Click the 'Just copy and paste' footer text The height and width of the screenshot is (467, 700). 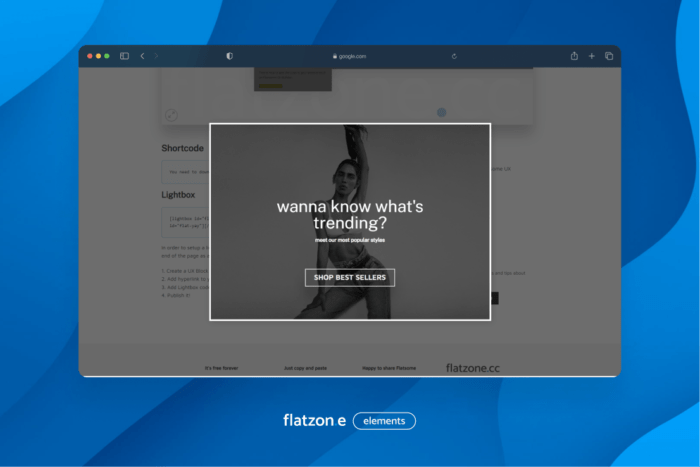pos(305,368)
